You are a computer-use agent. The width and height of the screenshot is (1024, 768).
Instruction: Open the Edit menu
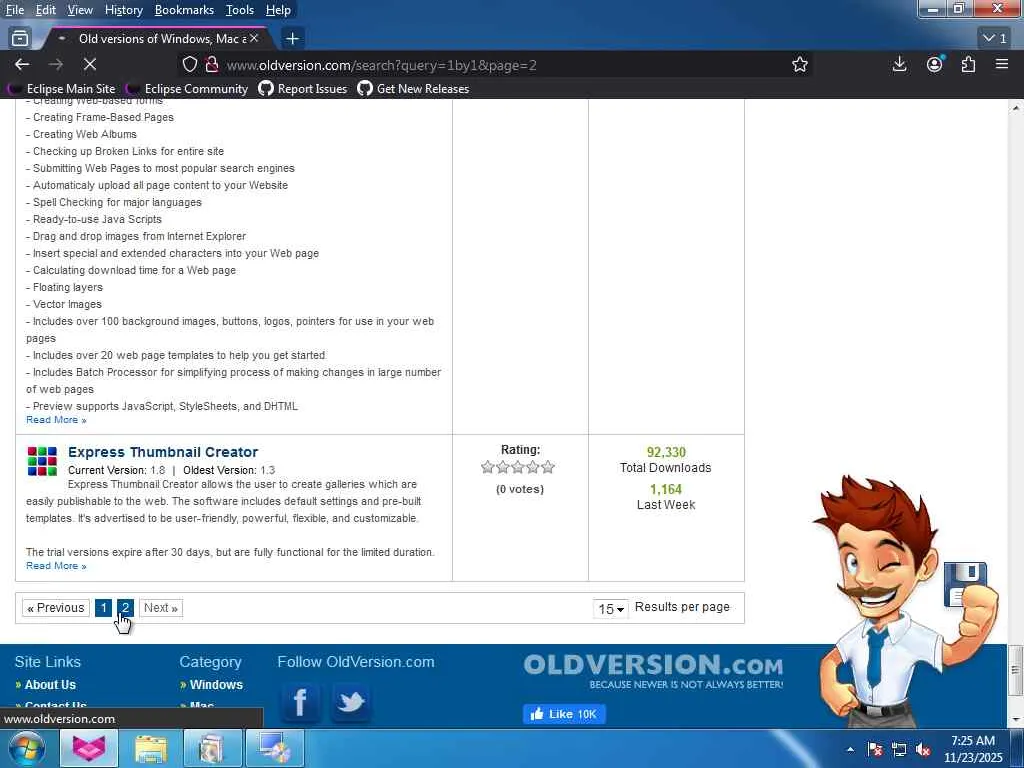pyautogui.click(x=46, y=10)
